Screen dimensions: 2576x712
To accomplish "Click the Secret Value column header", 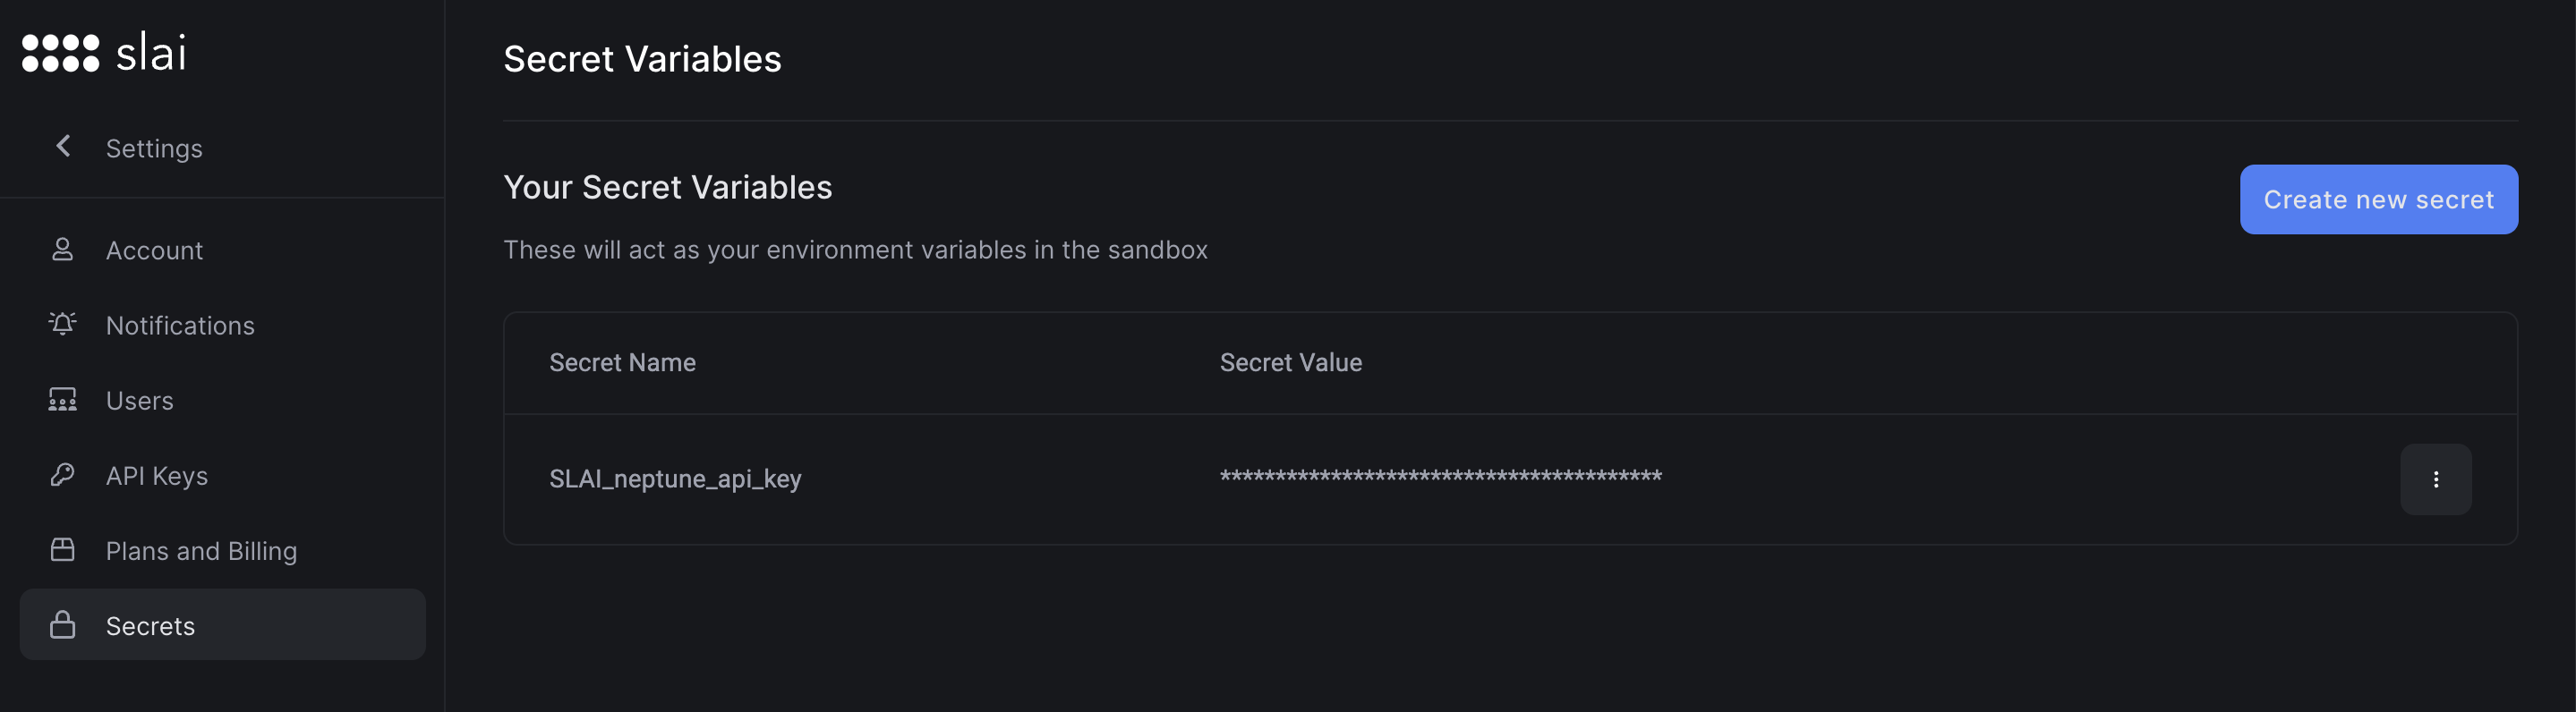I will [1290, 362].
